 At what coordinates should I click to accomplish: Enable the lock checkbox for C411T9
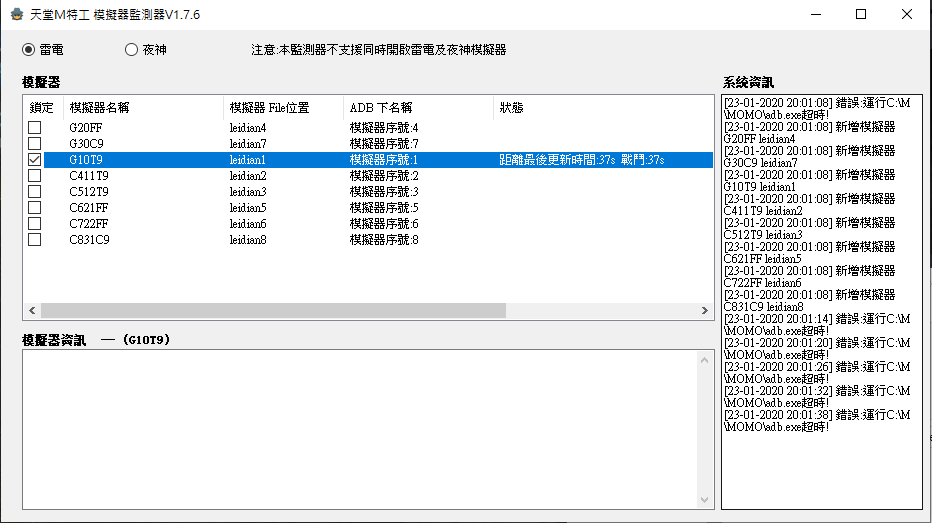point(35,175)
